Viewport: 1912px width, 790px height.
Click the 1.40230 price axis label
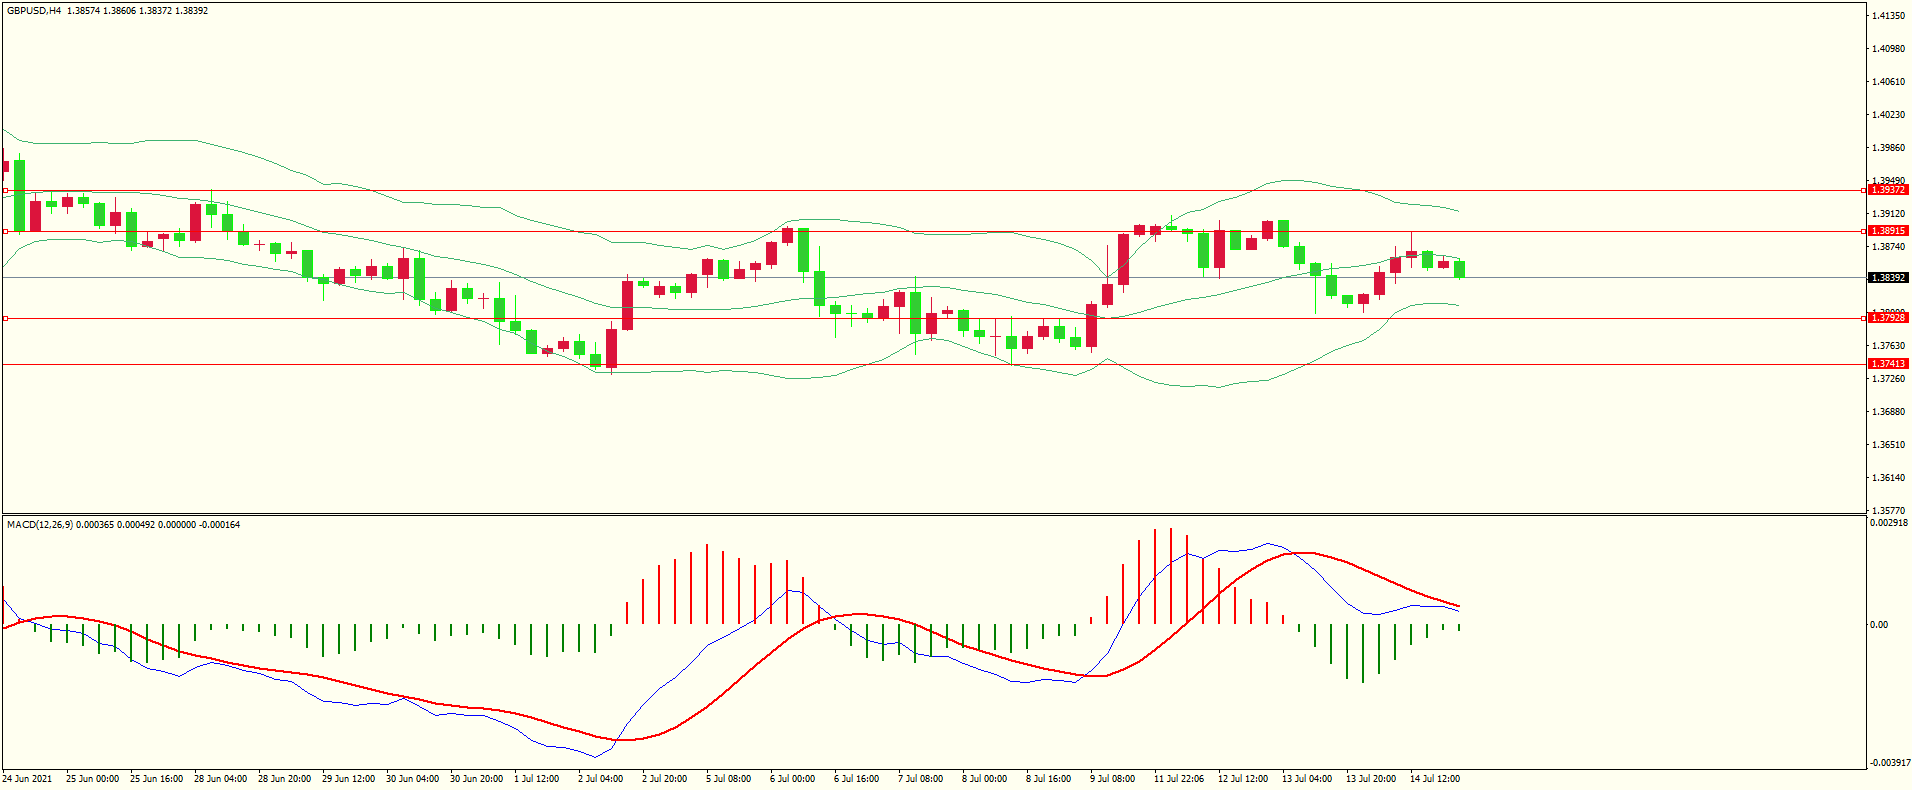1889,115
